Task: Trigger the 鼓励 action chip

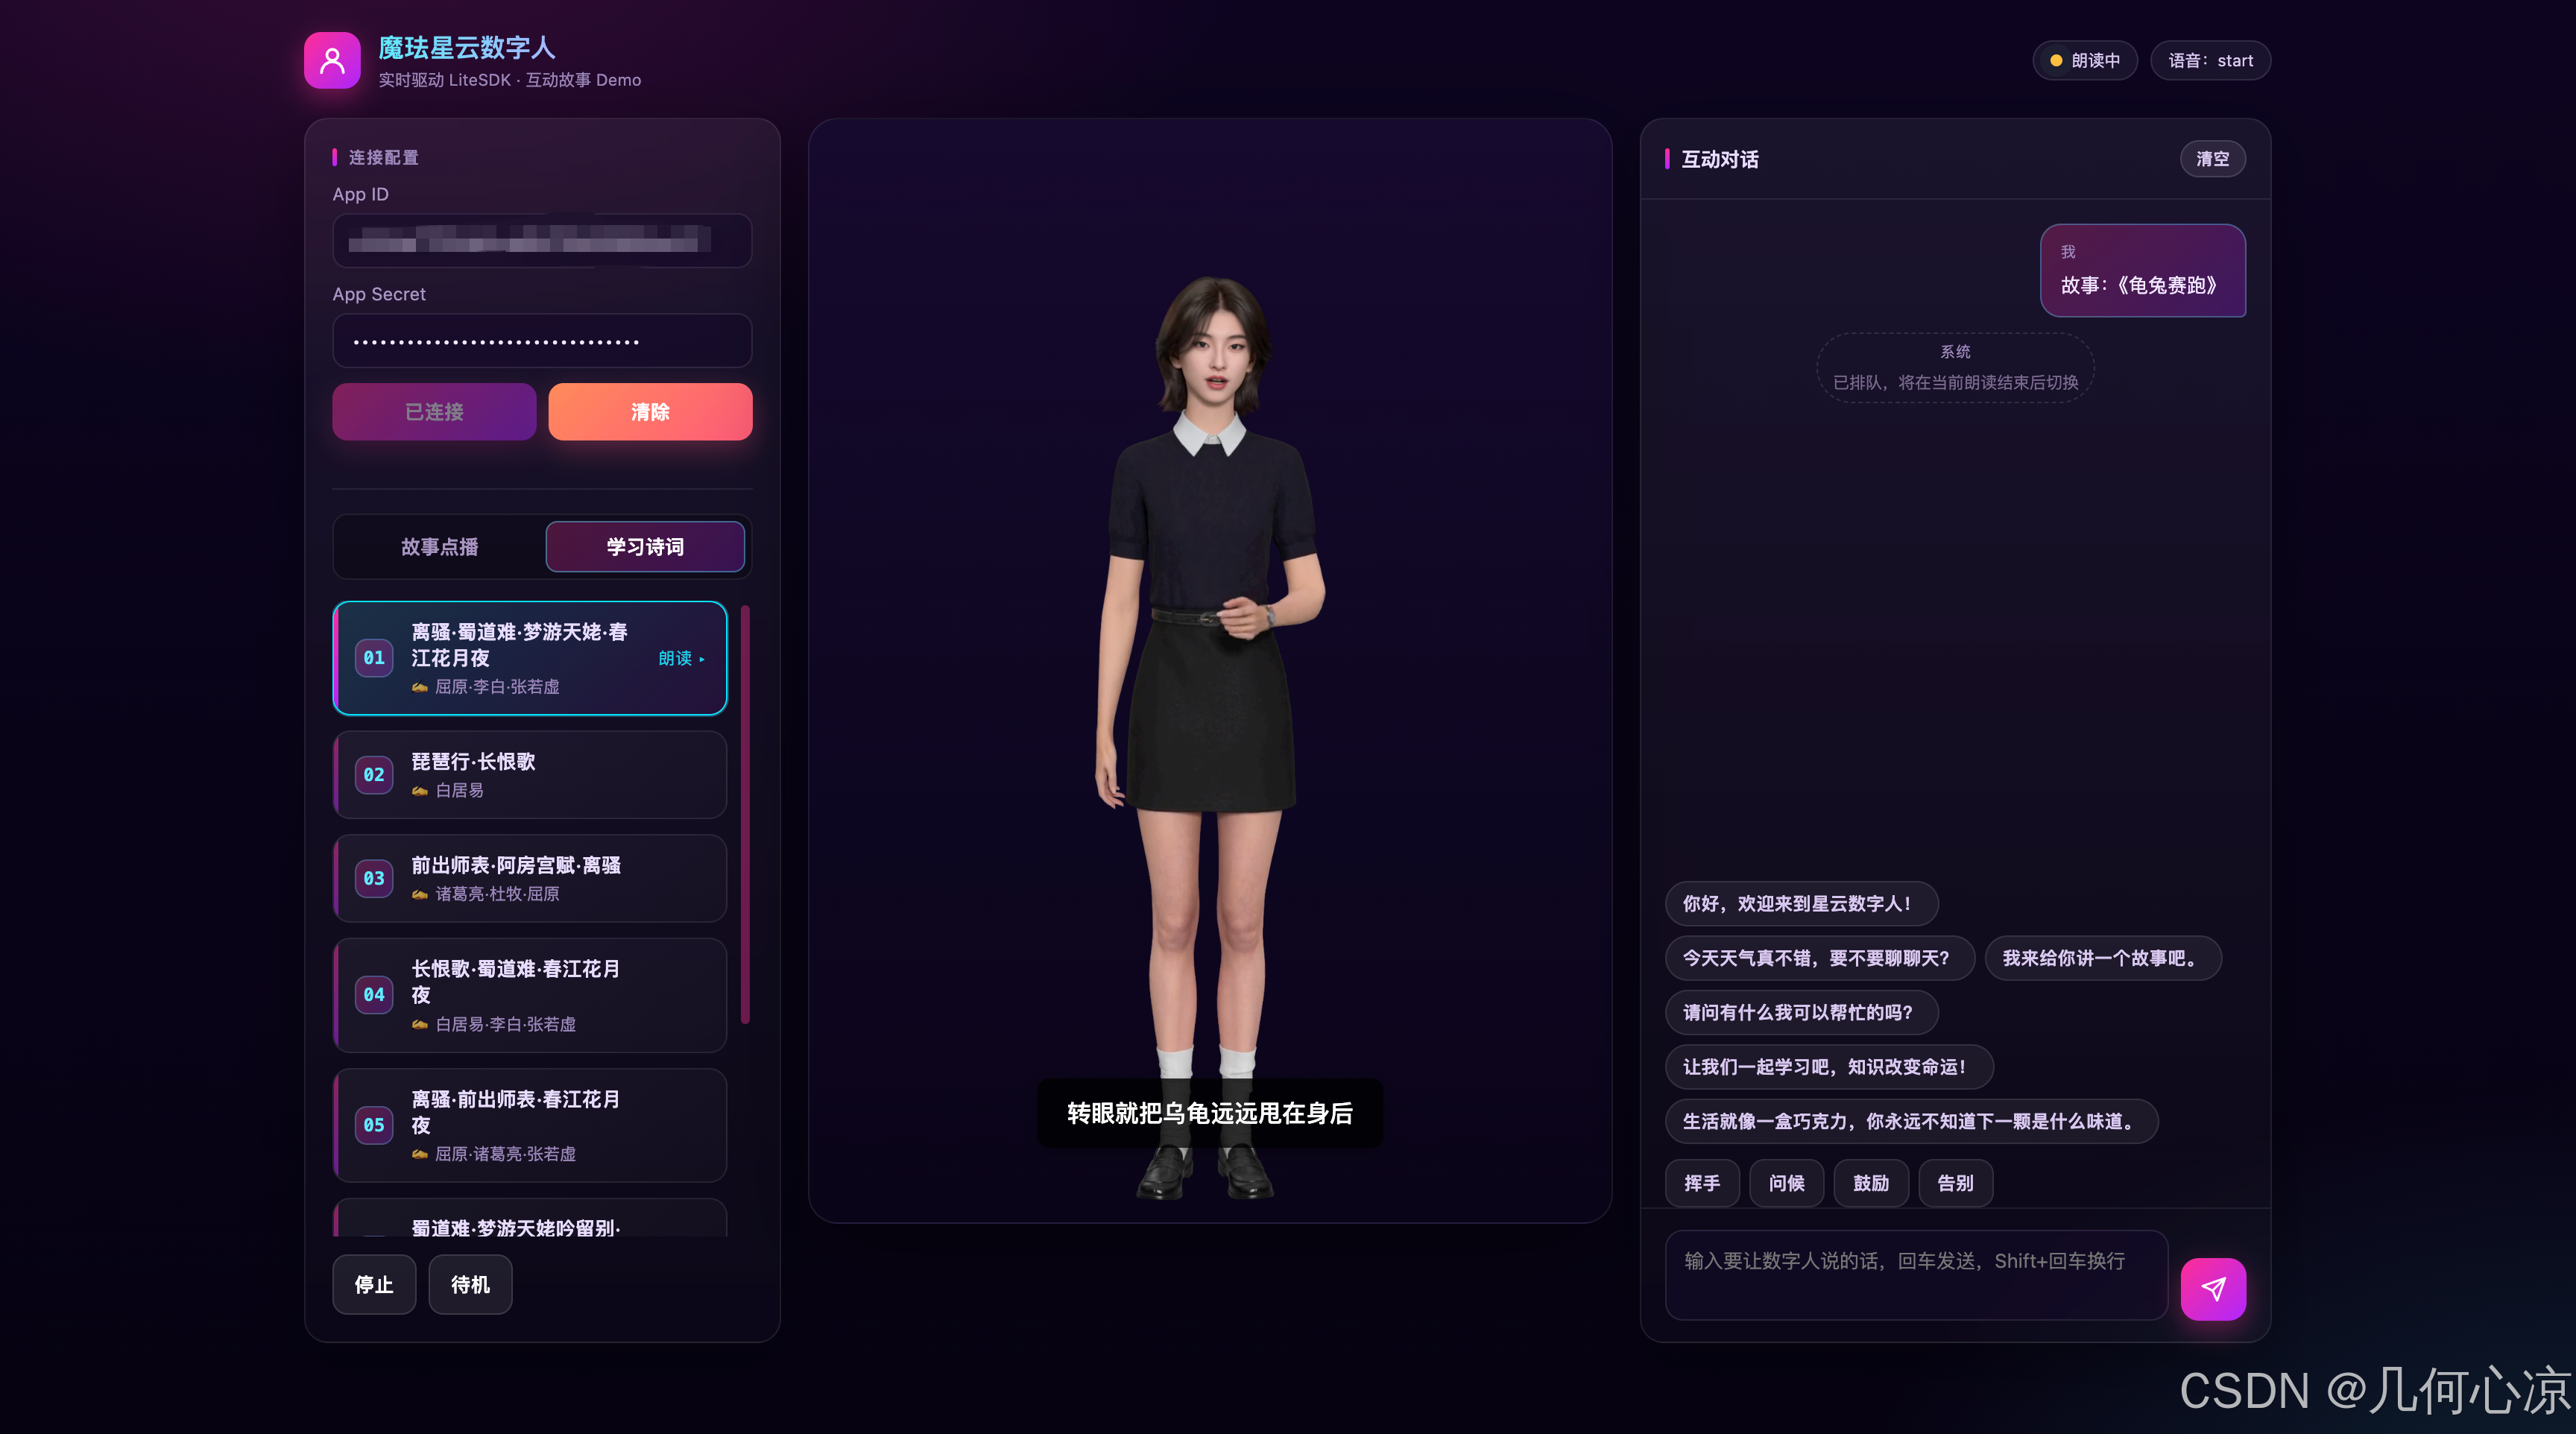Action: pos(1871,1184)
